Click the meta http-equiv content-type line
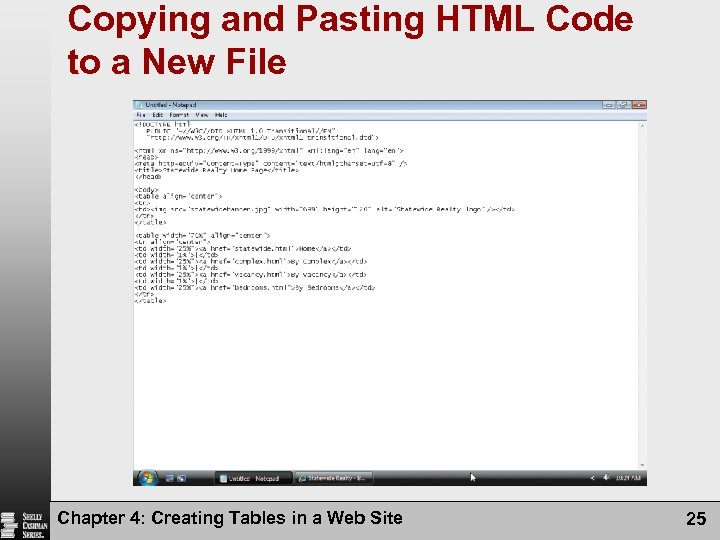The height and width of the screenshot is (540, 720). coord(271,163)
